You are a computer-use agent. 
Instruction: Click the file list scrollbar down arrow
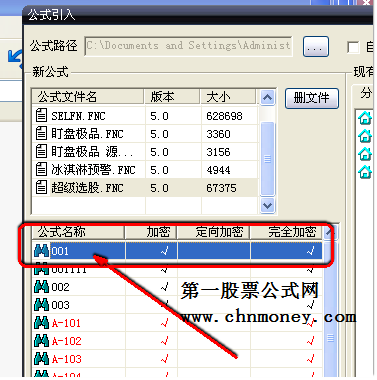click(x=267, y=206)
